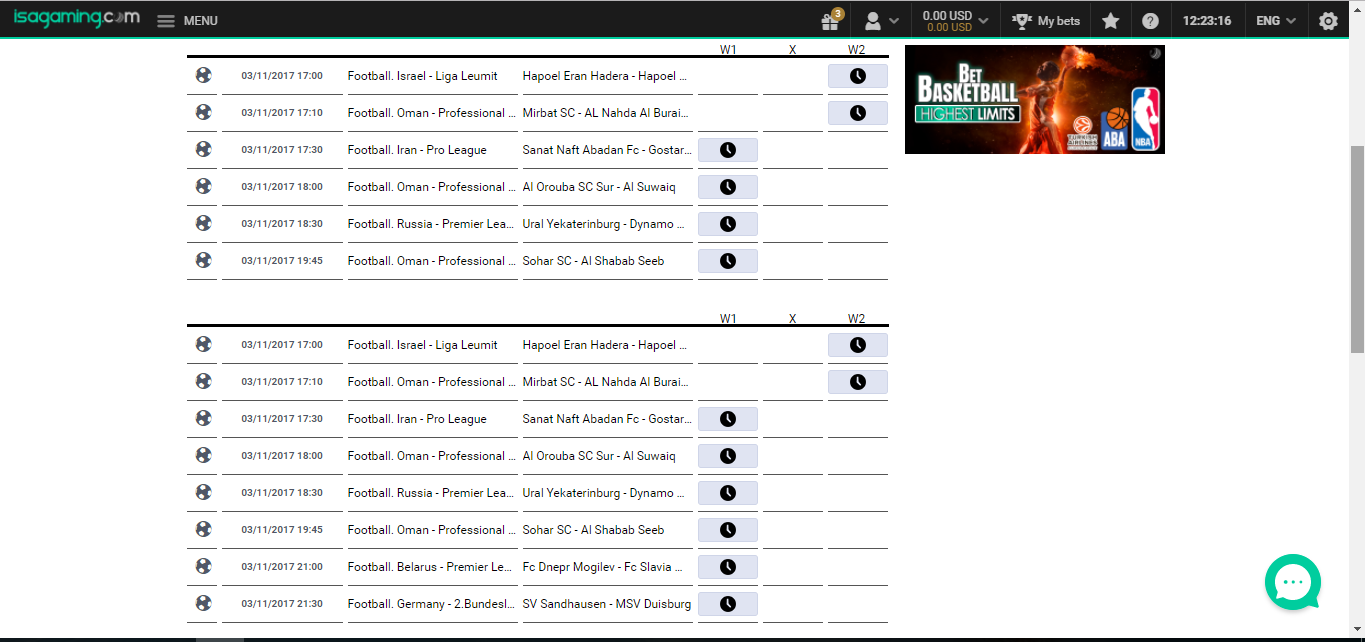Screen dimensions: 1365x642
Task: Open the help question mark icon
Action: (1152, 20)
